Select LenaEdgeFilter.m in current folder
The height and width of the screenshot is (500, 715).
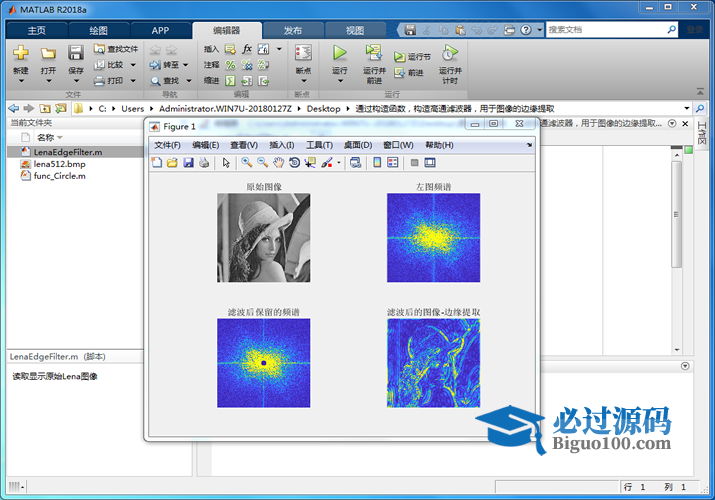76,152
